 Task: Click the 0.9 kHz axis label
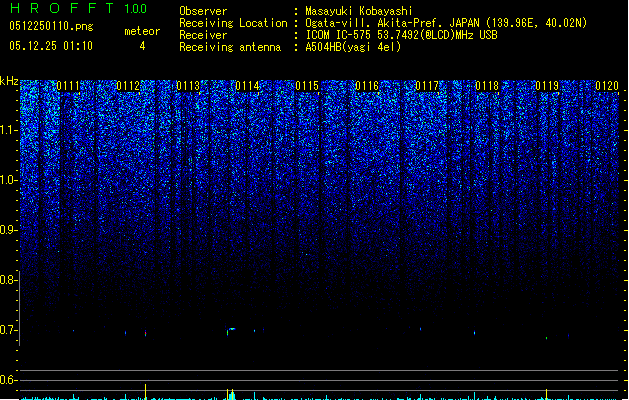(x=8, y=230)
